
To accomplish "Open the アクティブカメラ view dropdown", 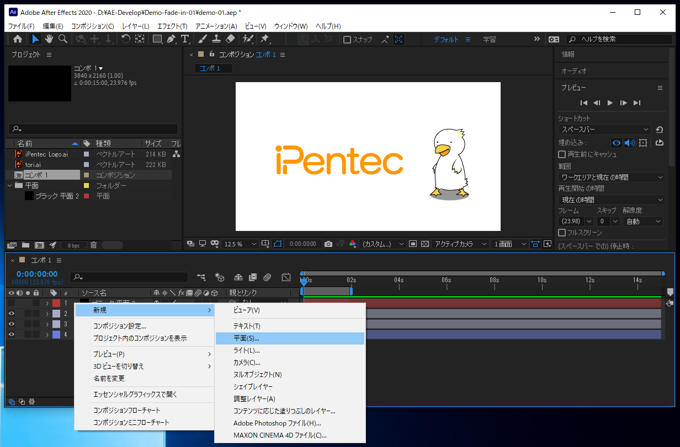I will (x=460, y=244).
